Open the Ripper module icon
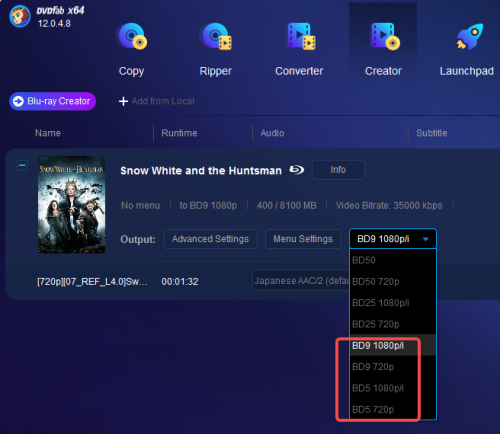500x434 pixels. click(216, 36)
